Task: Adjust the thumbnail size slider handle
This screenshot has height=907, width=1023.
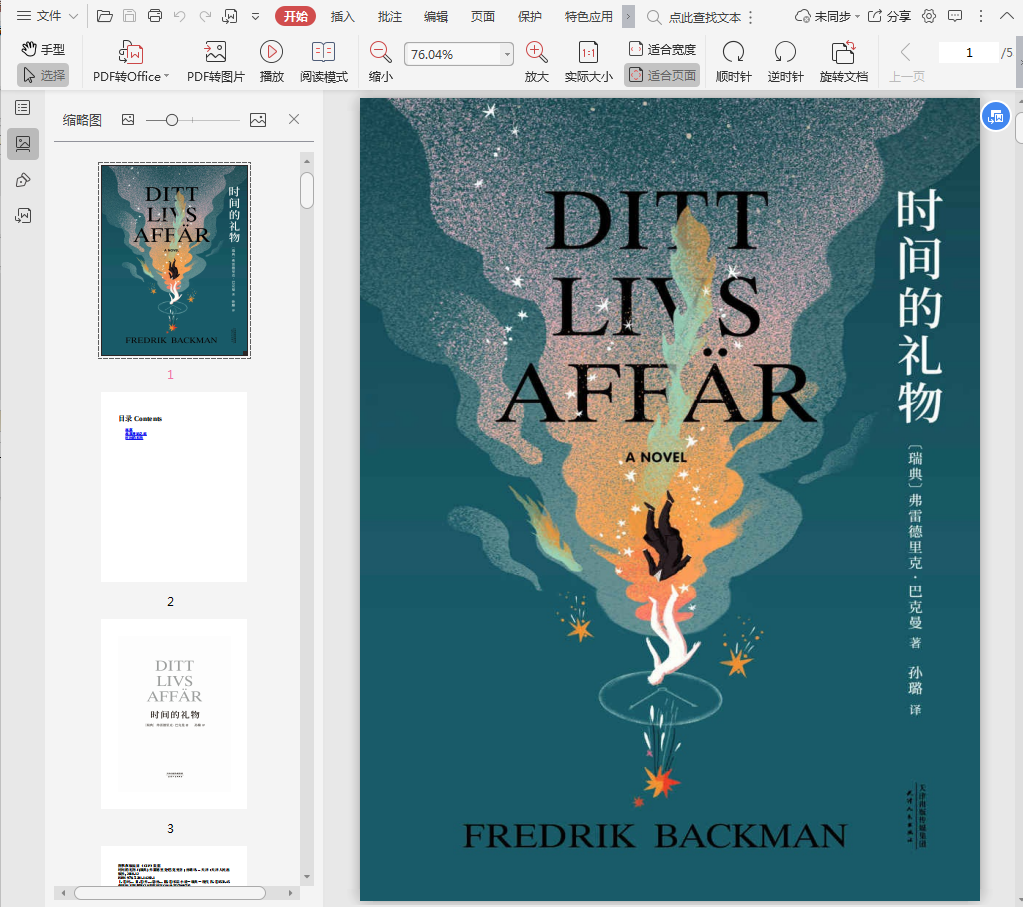Action: coord(172,120)
